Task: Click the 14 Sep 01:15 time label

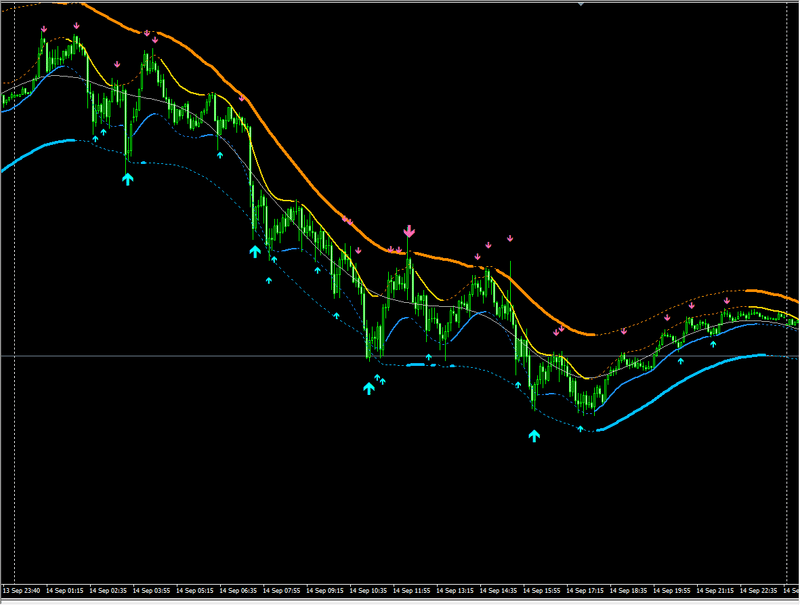Action: point(65,591)
